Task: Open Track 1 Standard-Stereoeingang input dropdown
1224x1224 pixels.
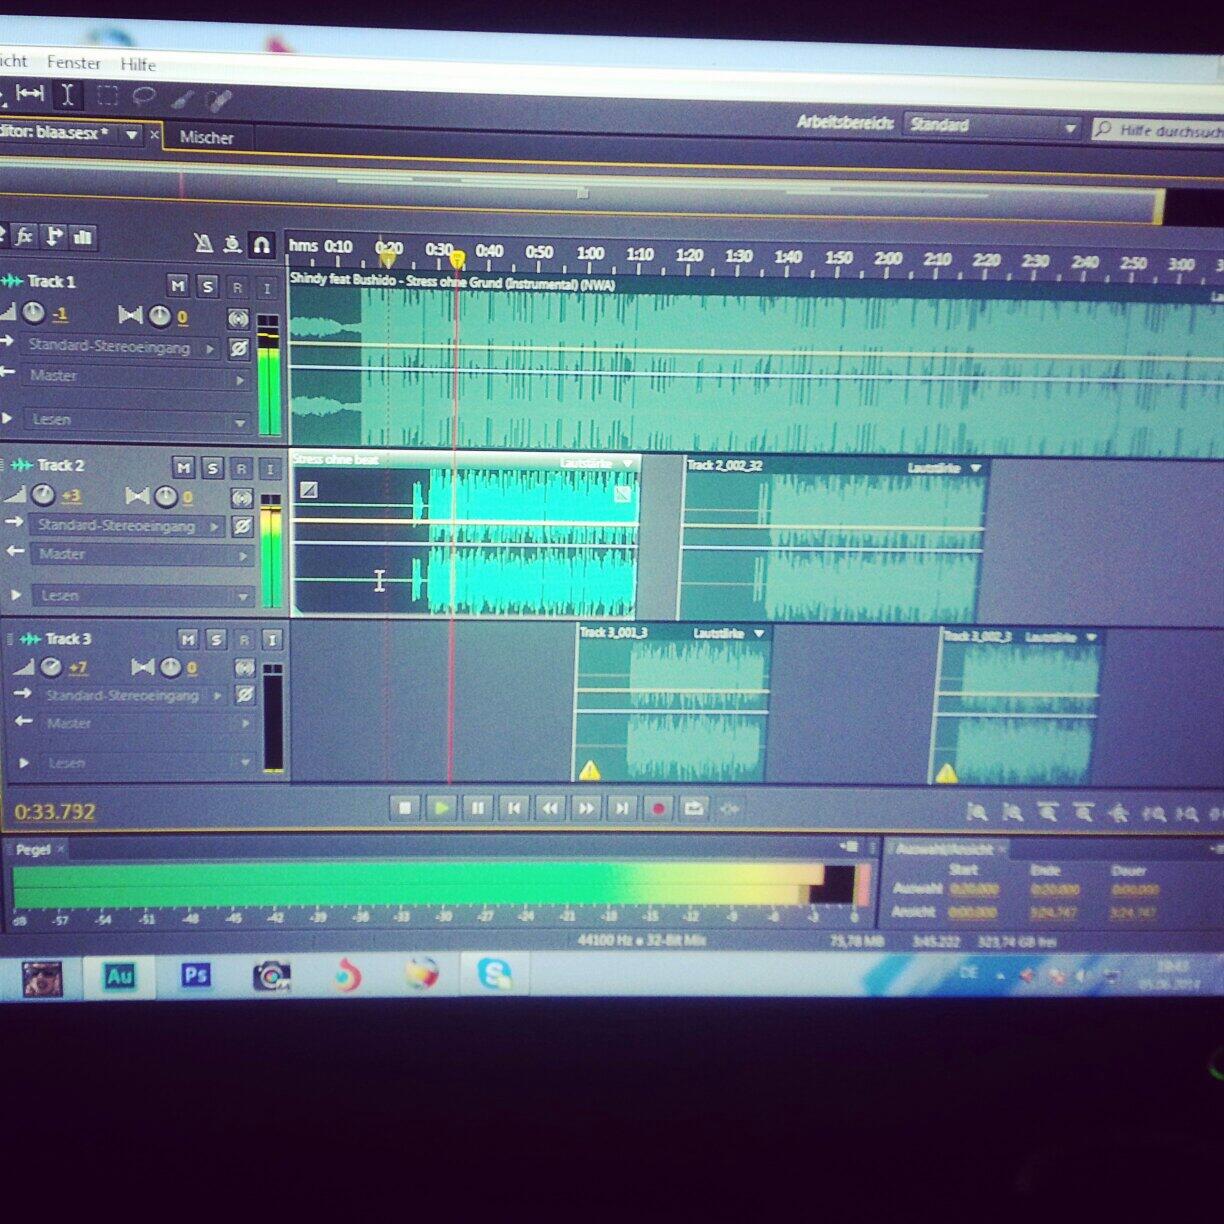Action: [x=120, y=347]
